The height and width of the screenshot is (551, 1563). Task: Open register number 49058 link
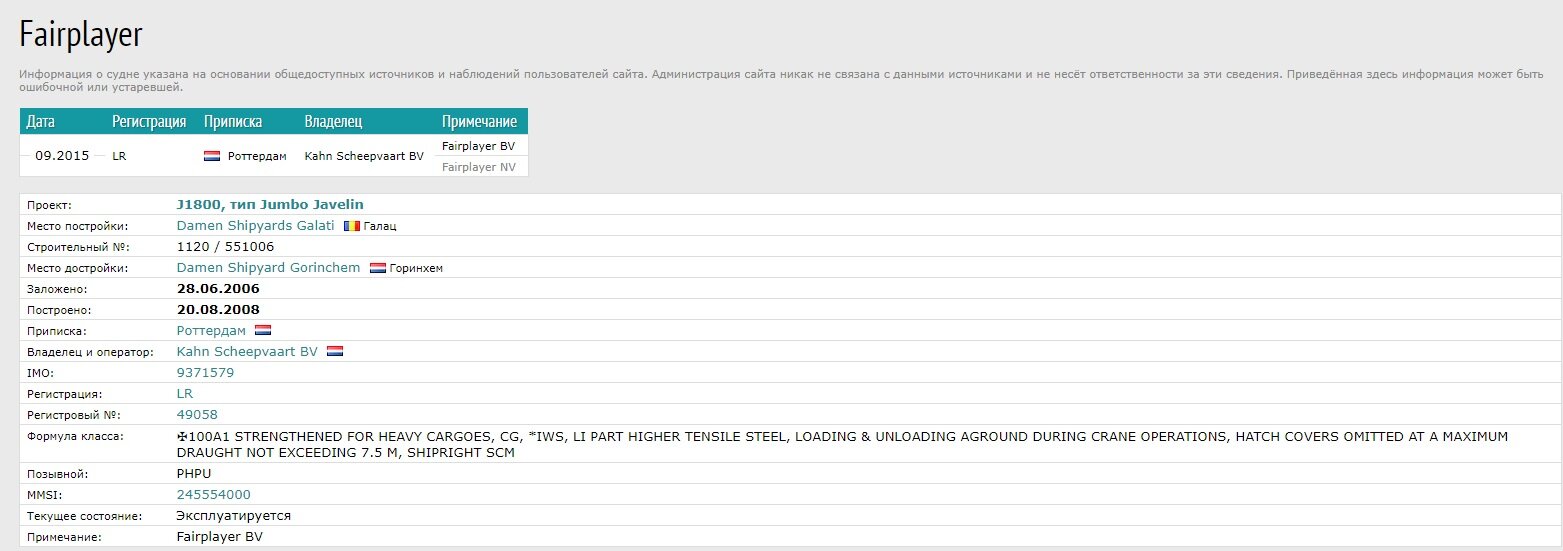pos(197,415)
